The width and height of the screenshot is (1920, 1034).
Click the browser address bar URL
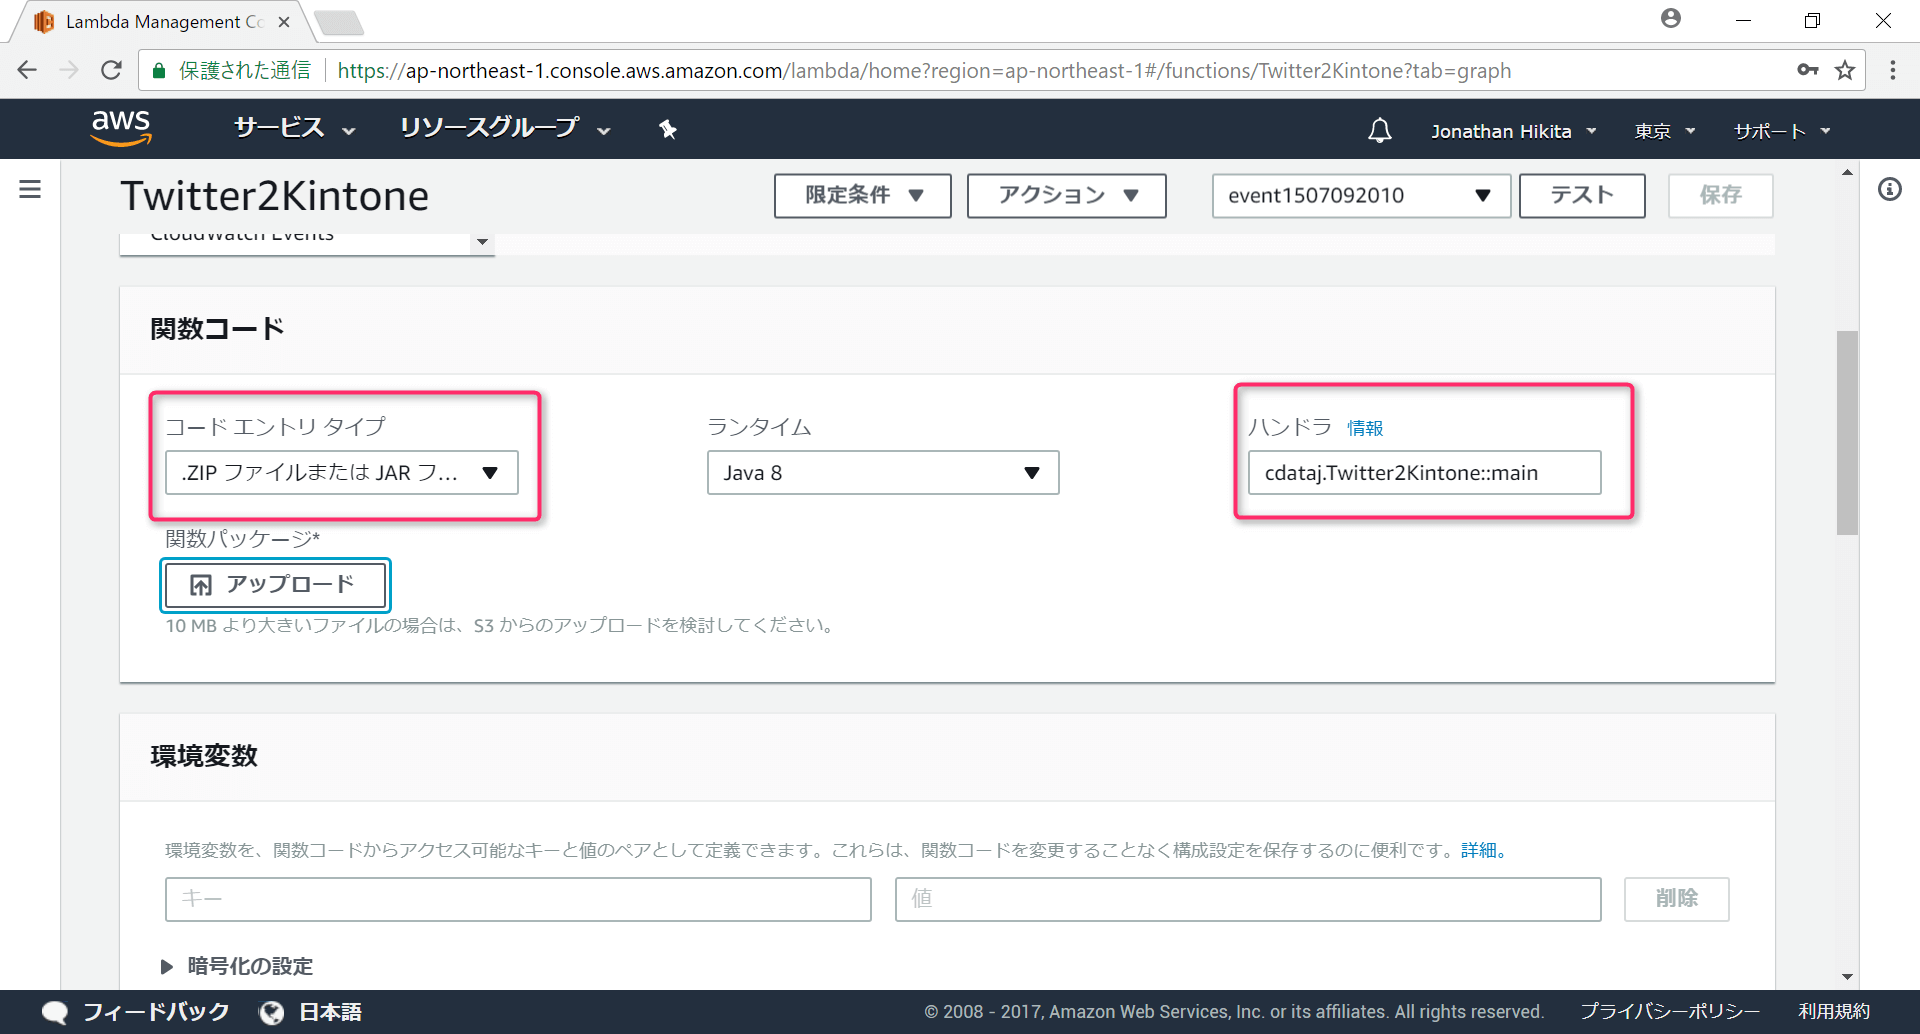click(924, 70)
